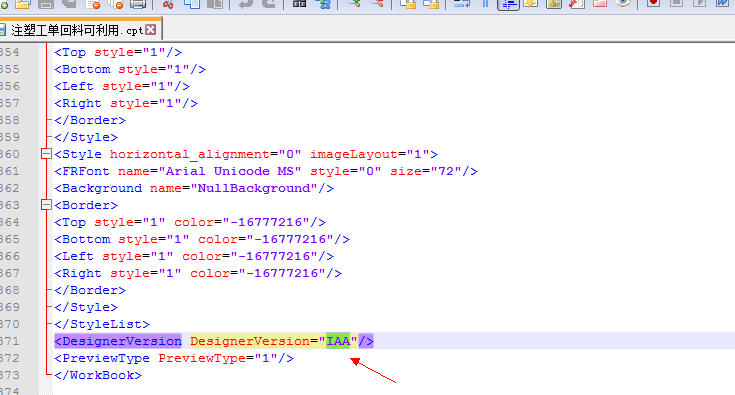Screen dimensions: 735x395
Task: Toggle the active indent guide button
Action: point(509,4)
